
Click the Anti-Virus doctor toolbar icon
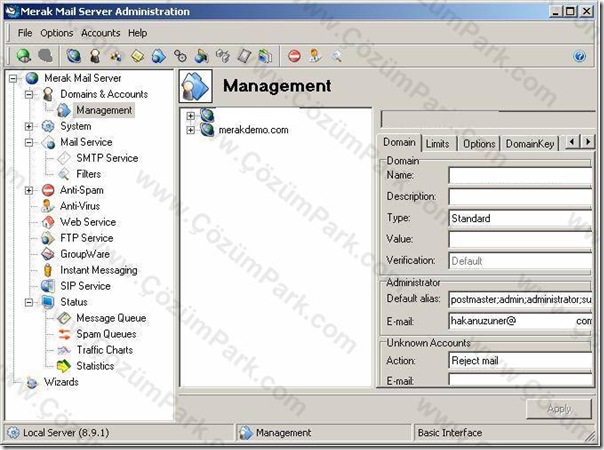click(x=315, y=56)
